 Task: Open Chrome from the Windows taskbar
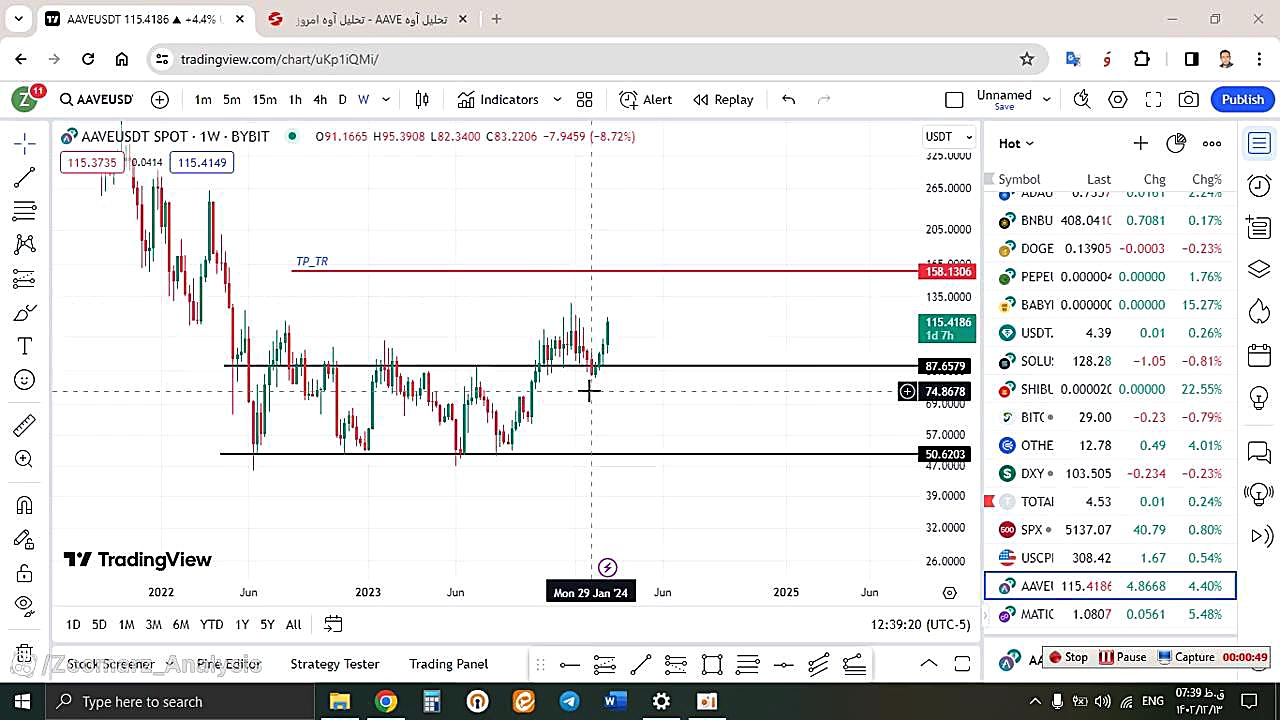[386, 701]
